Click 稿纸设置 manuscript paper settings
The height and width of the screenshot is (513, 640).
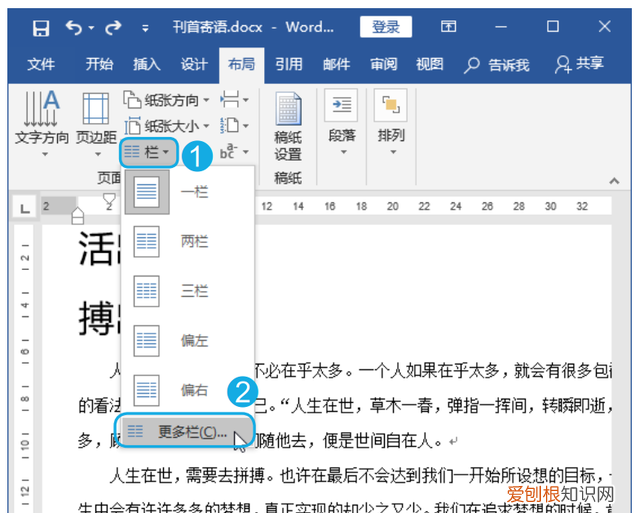288,127
